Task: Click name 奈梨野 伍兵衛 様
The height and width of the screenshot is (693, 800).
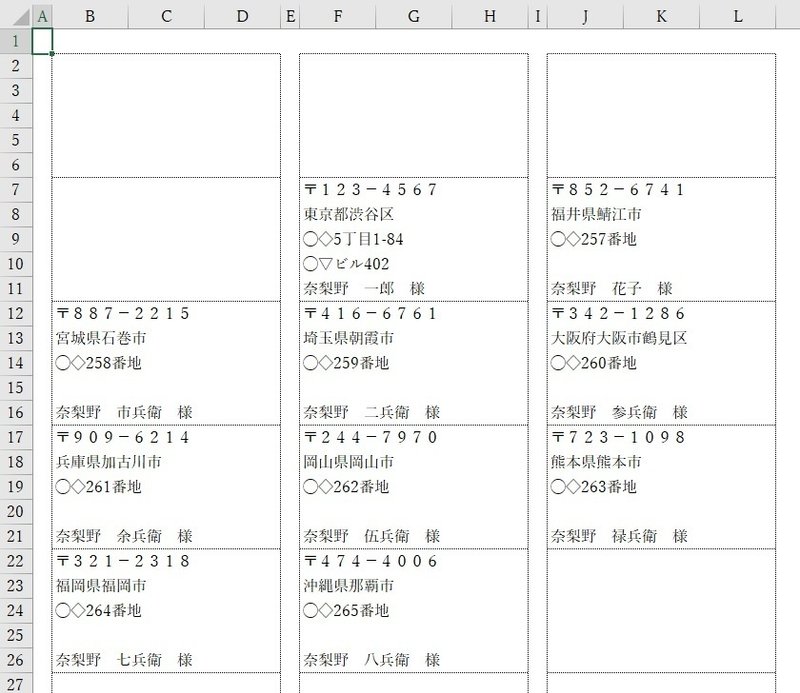Action: point(371,536)
